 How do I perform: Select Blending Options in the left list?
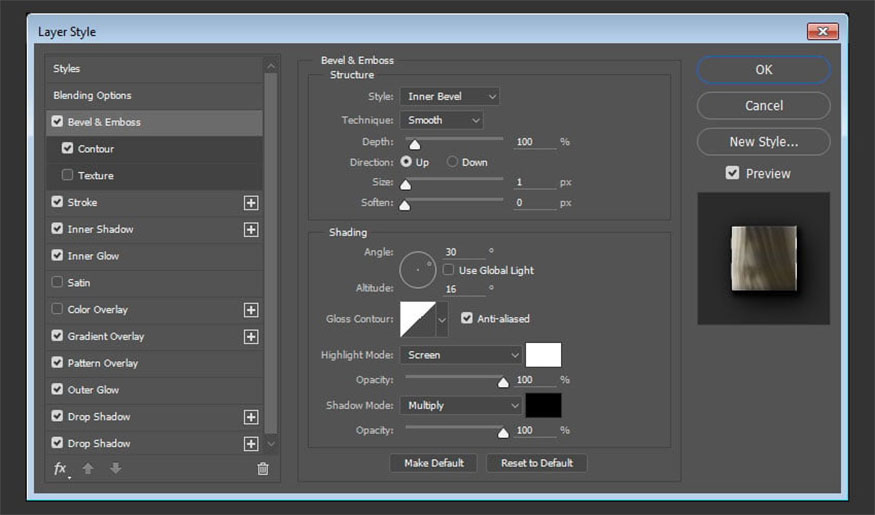93,96
